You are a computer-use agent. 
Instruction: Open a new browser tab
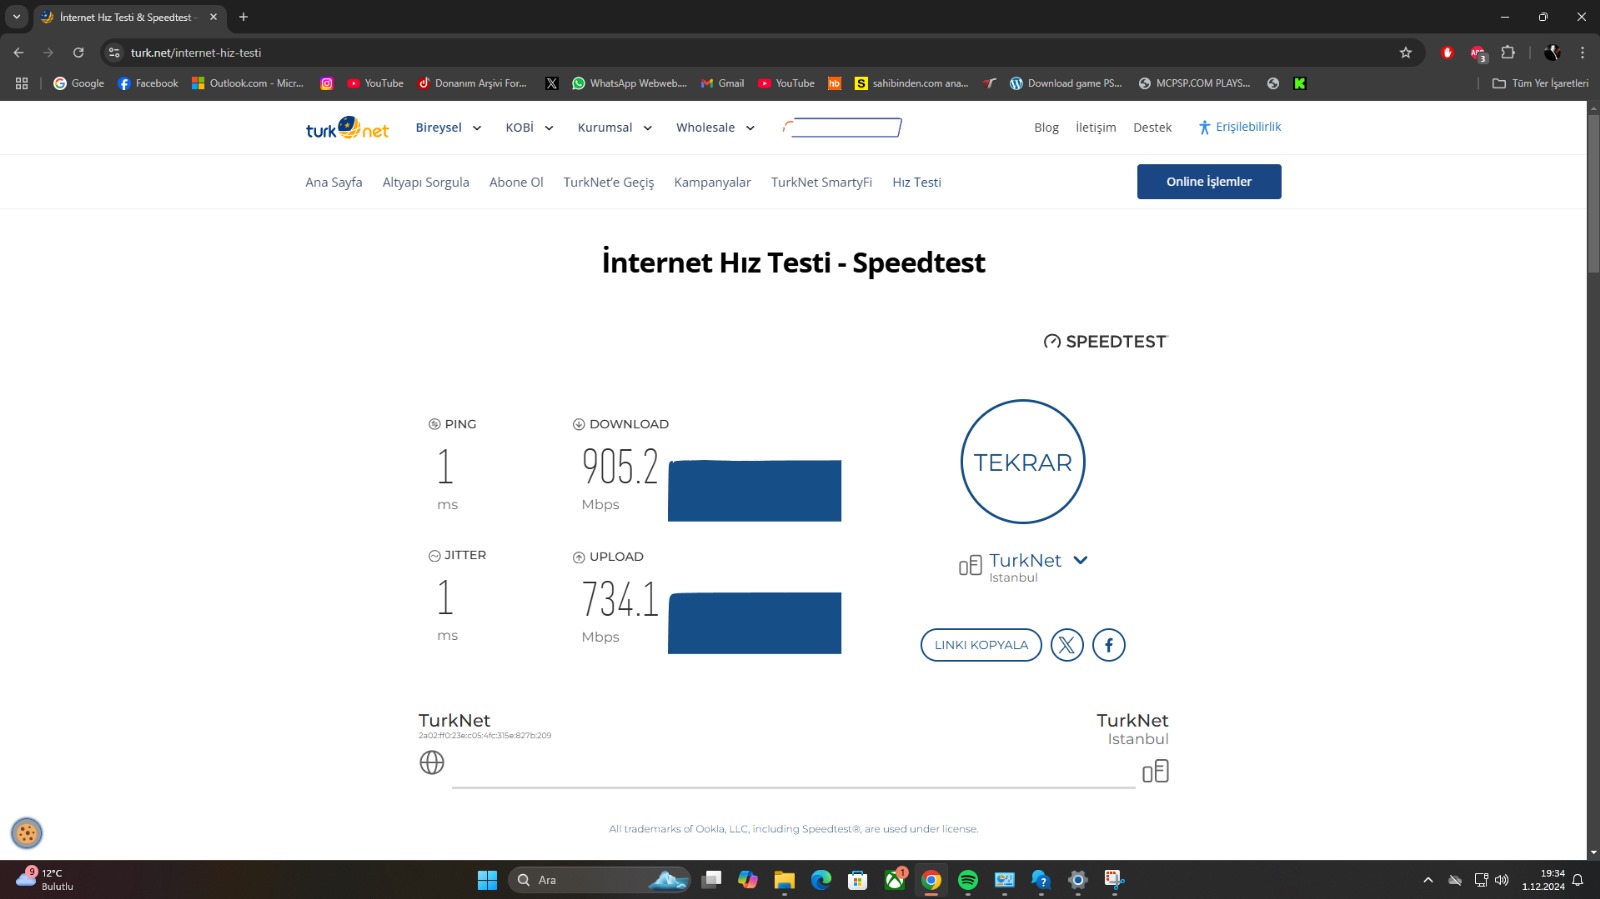[x=243, y=17]
